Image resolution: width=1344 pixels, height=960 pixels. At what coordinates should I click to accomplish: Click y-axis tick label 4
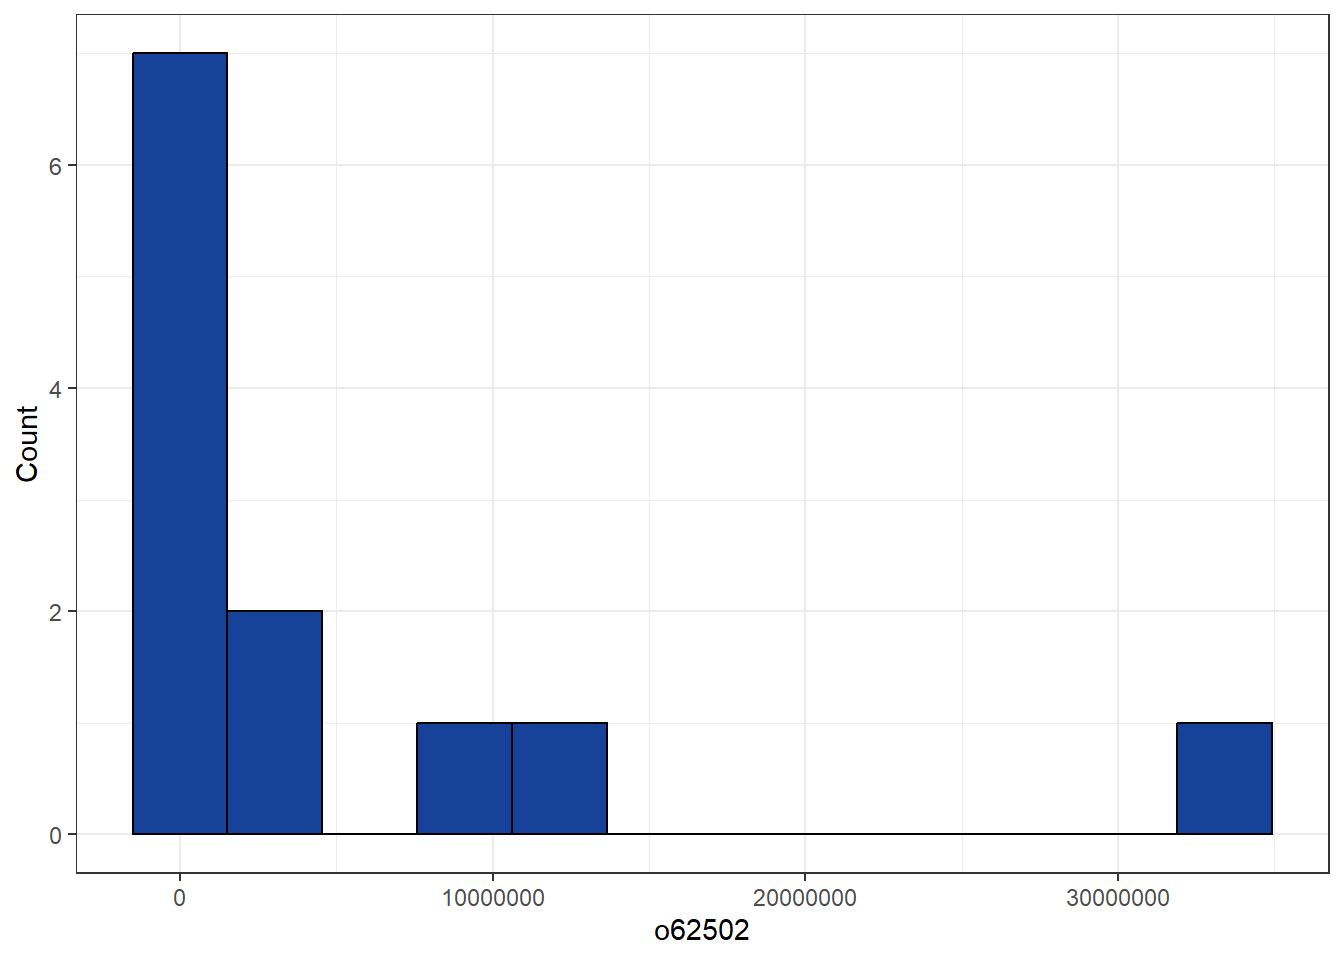pos(56,389)
